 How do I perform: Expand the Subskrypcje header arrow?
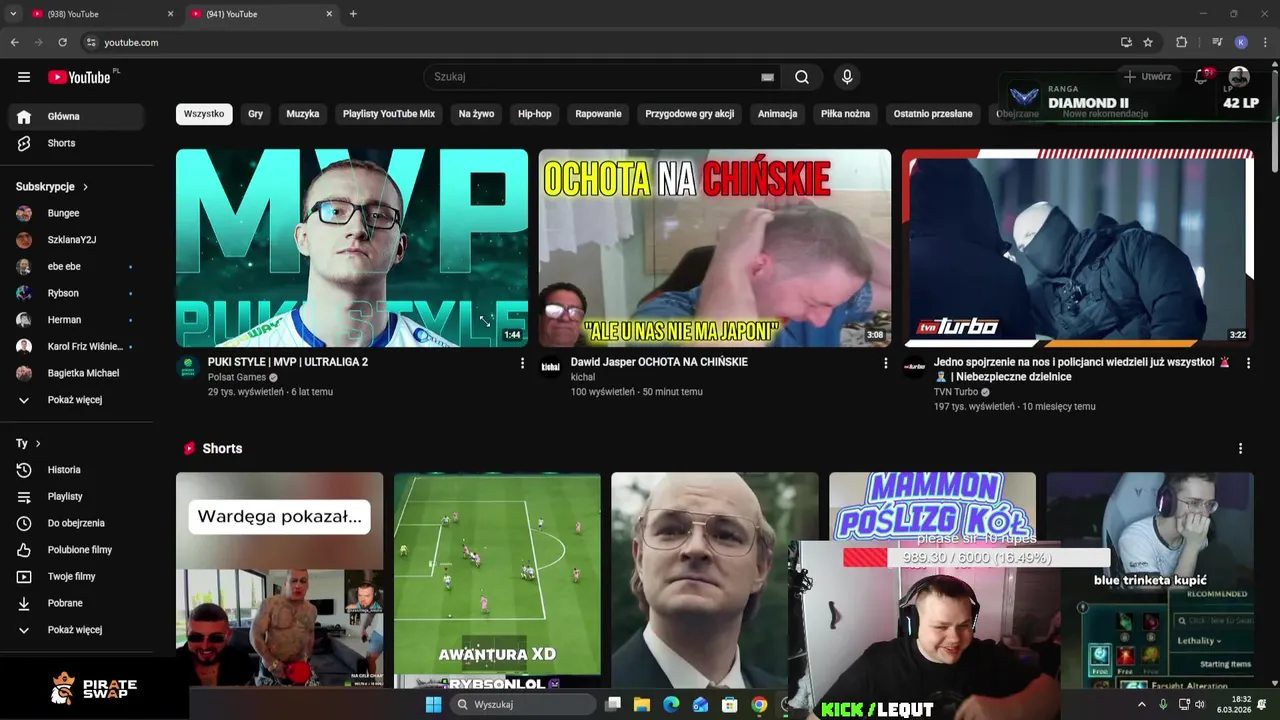pos(85,187)
